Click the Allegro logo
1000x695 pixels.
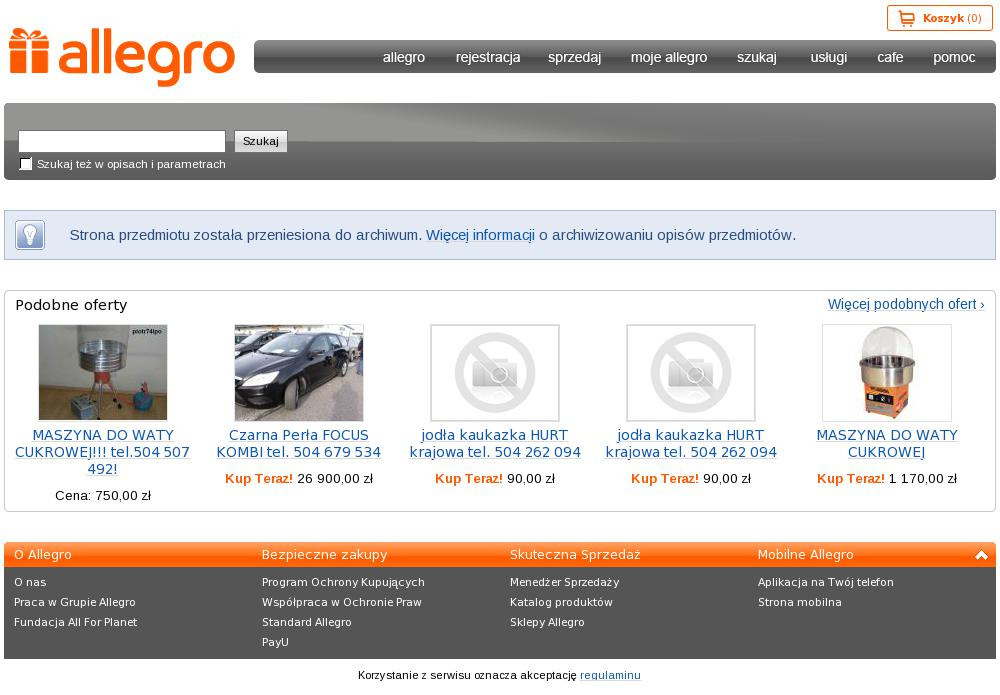pyautogui.click(x=122, y=57)
